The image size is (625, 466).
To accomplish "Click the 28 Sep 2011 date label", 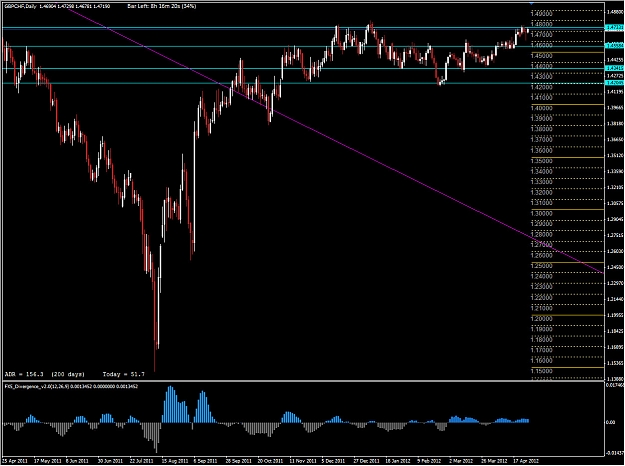I will pos(239,460).
